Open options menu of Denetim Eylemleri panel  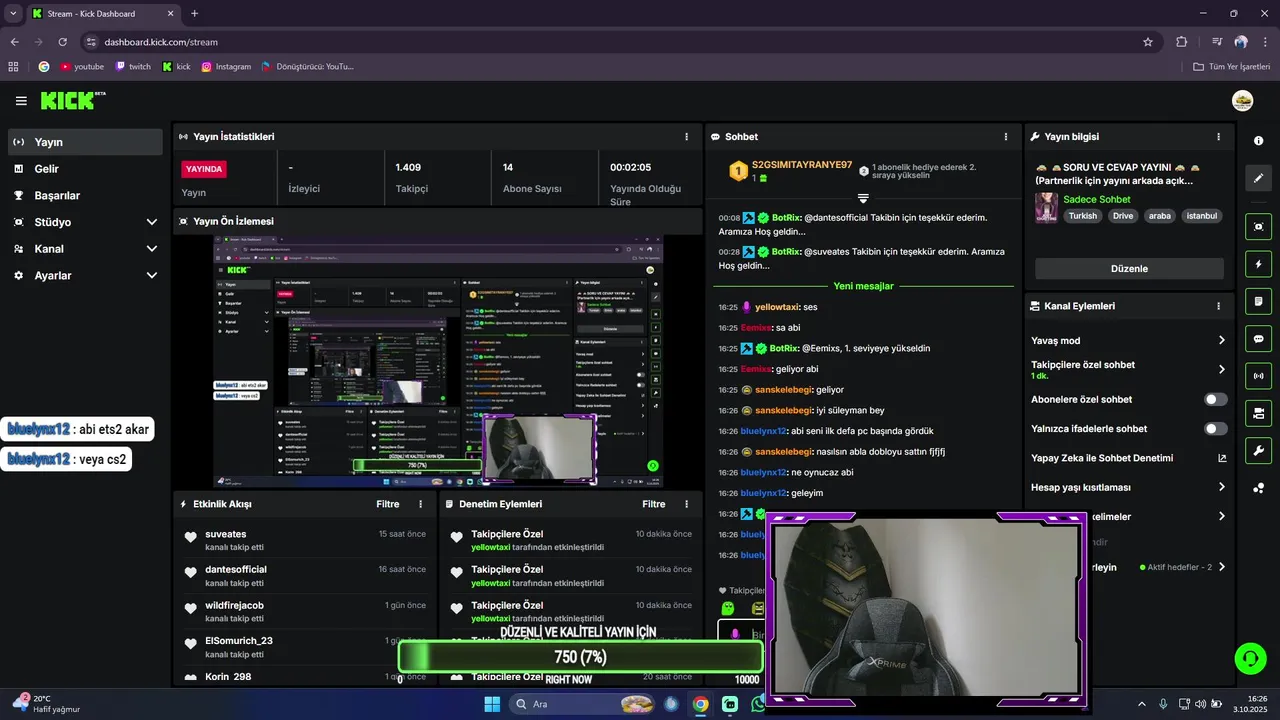point(686,504)
